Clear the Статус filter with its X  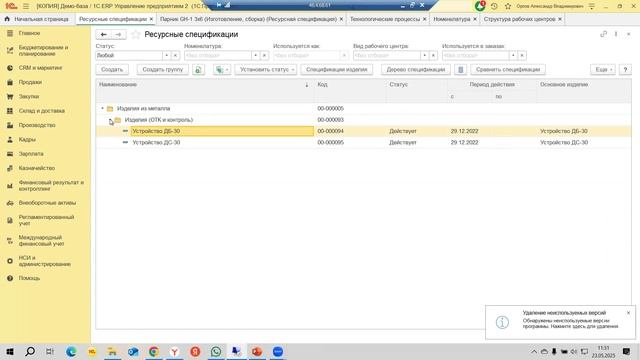[x=176, y=55]
